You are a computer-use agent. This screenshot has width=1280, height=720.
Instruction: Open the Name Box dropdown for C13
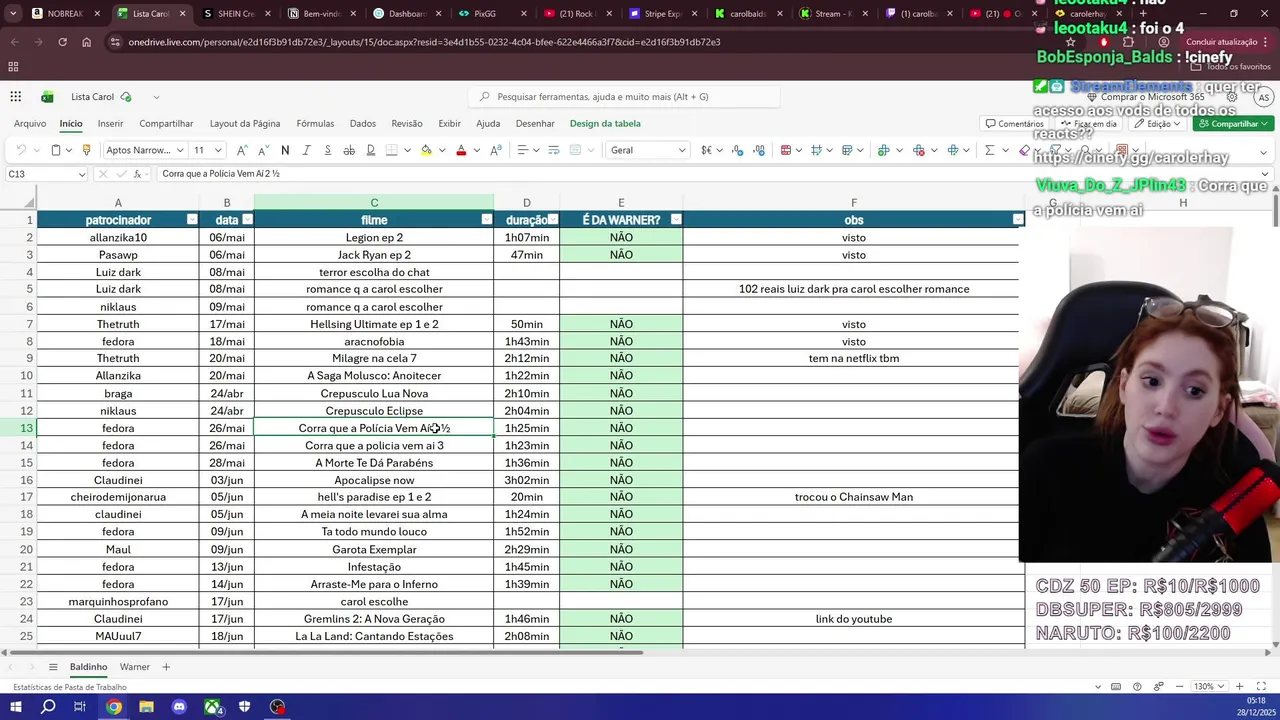(82, 174)
